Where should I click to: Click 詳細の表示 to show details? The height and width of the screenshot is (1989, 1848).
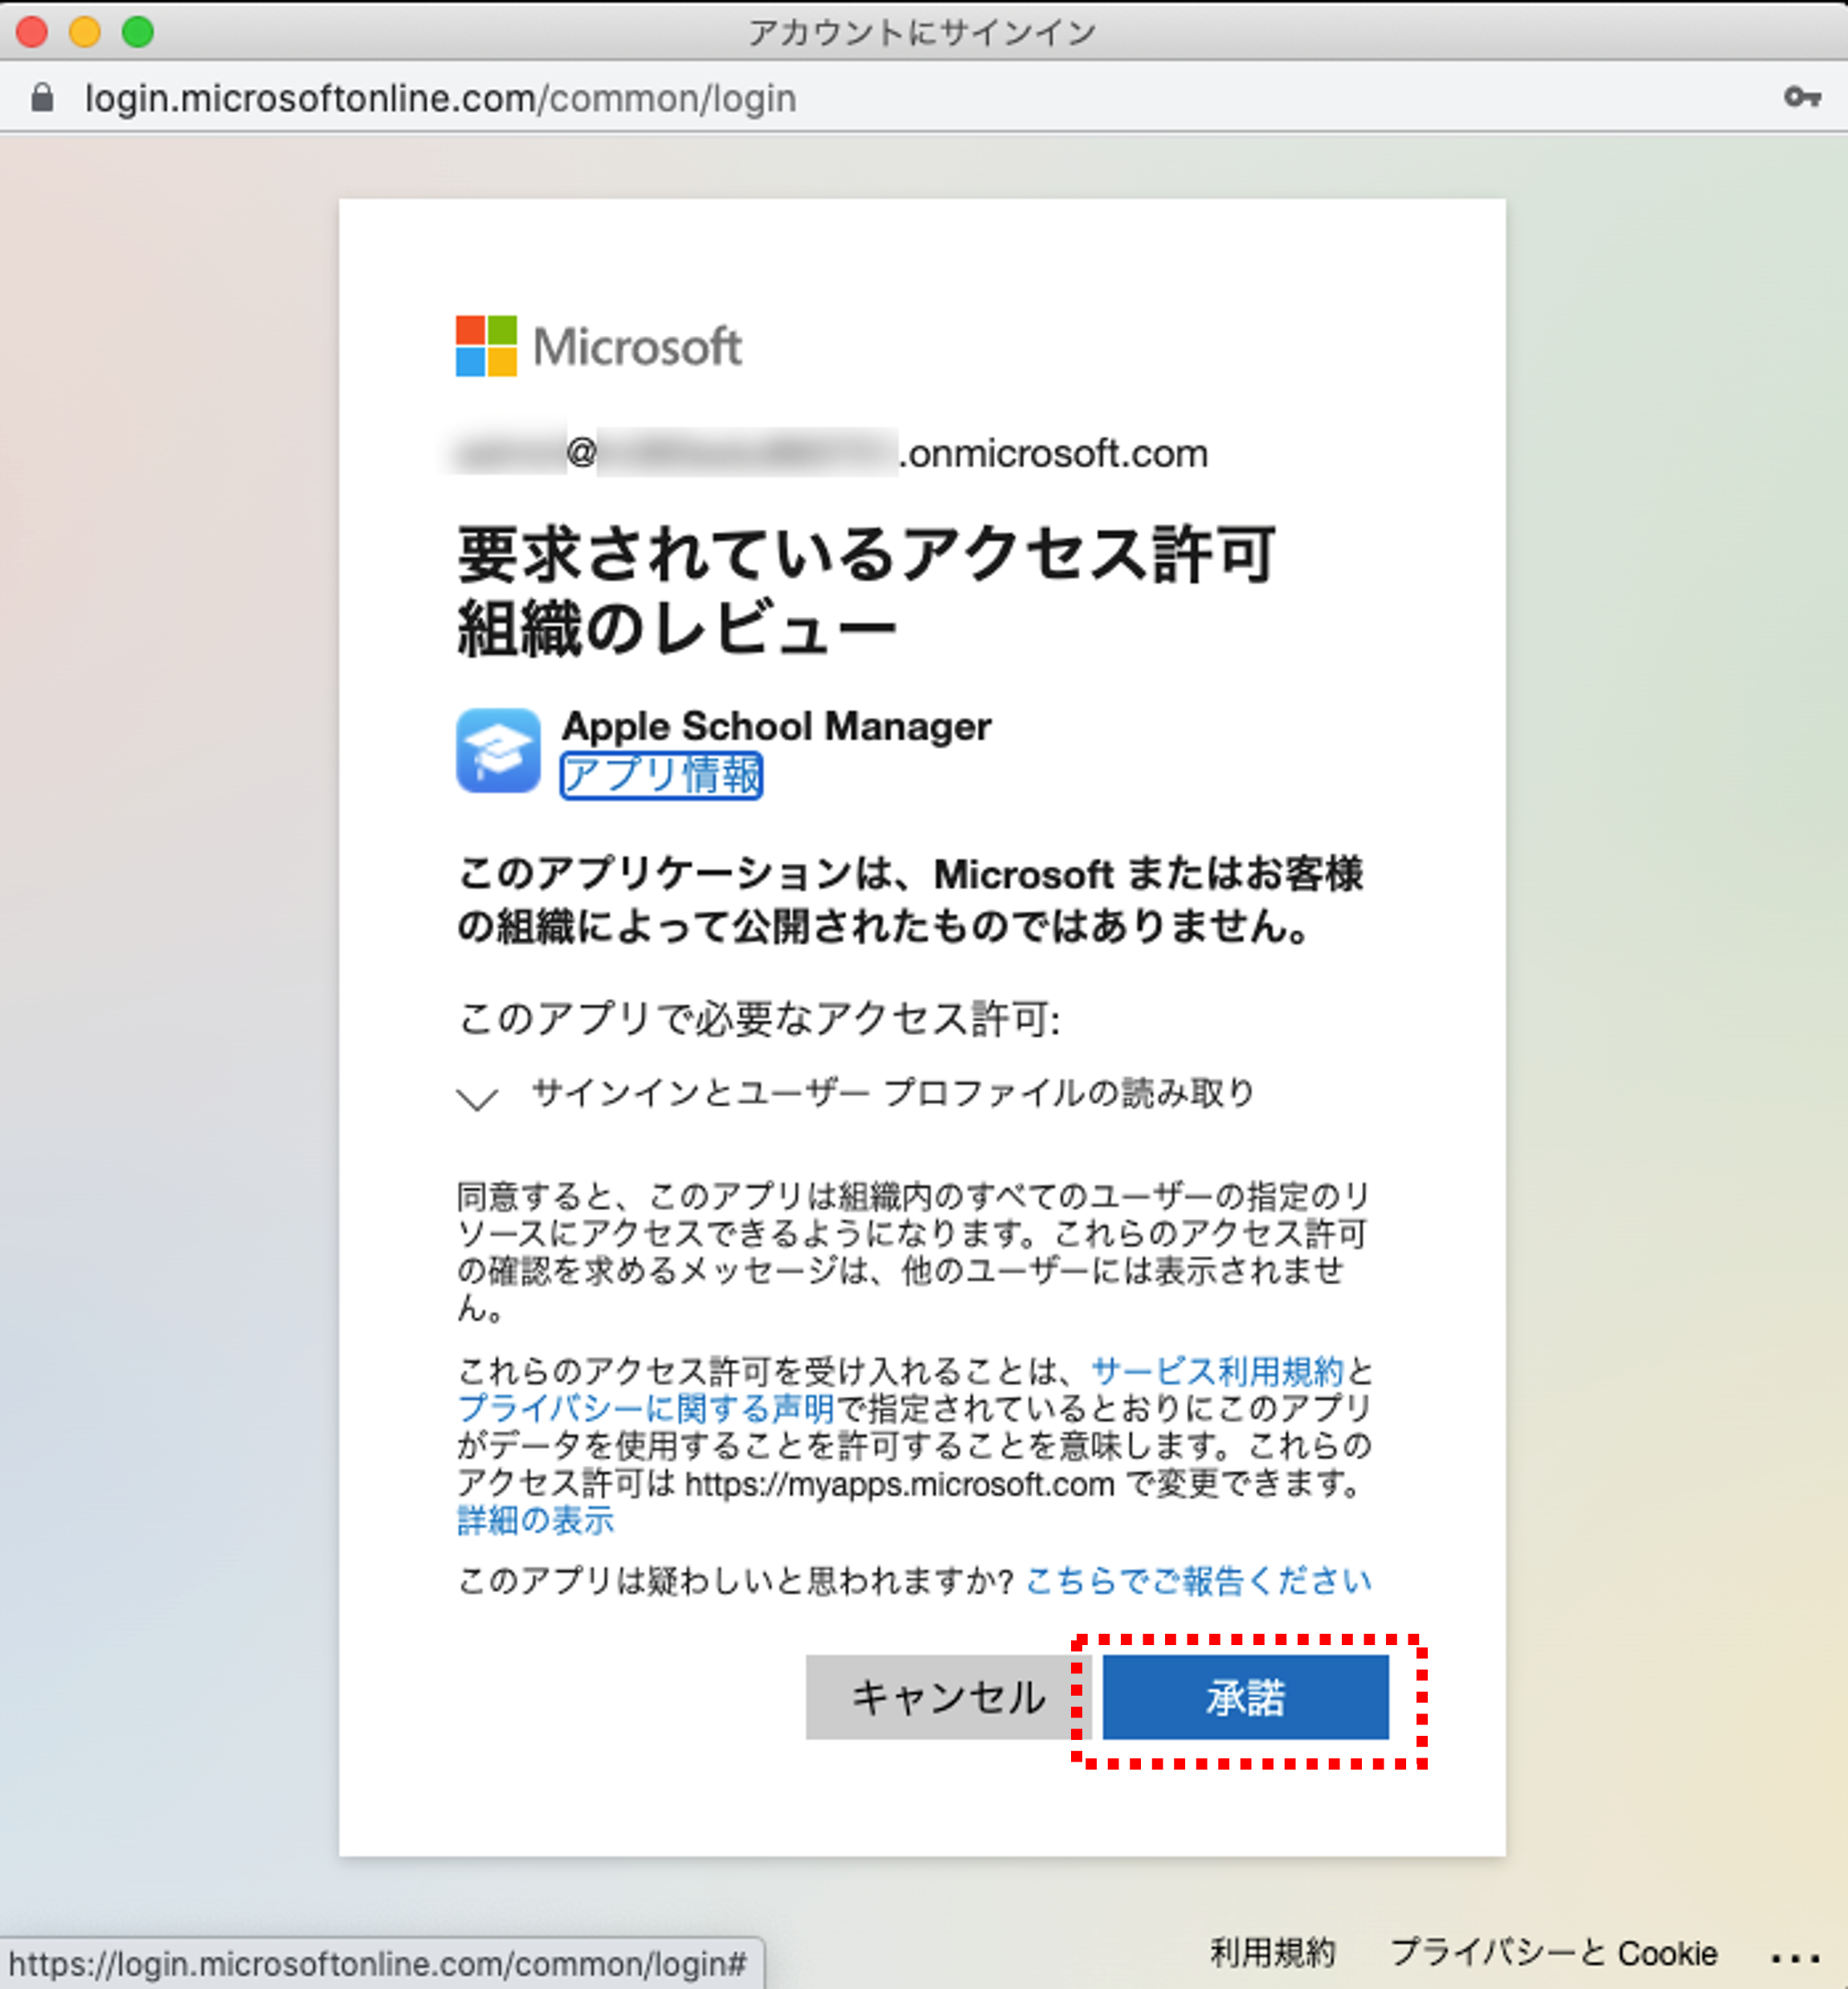click(535, 1520)
